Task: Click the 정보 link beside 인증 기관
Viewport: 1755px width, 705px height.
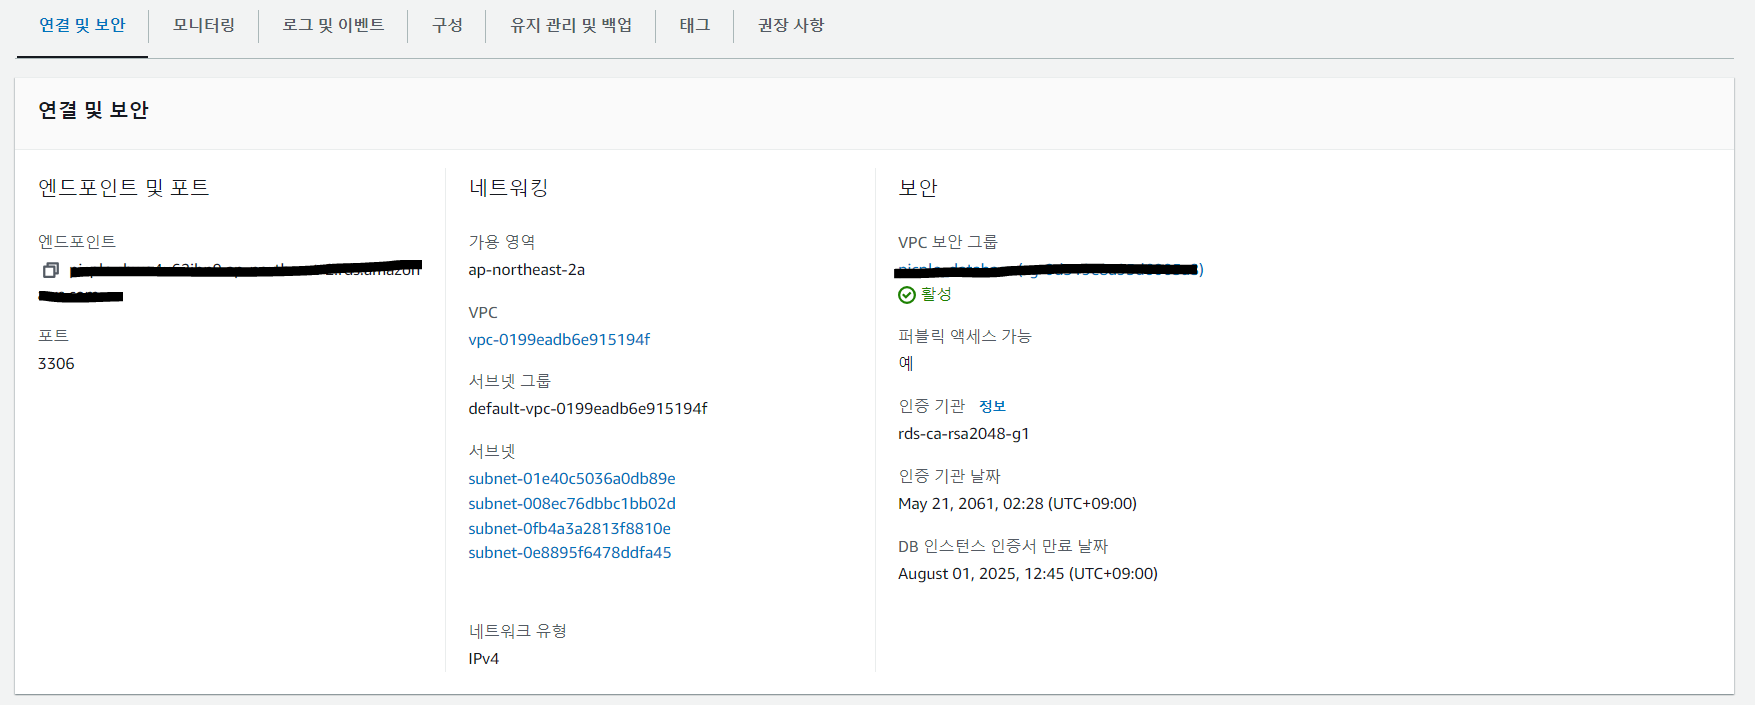Action: (x=992, y=406)
